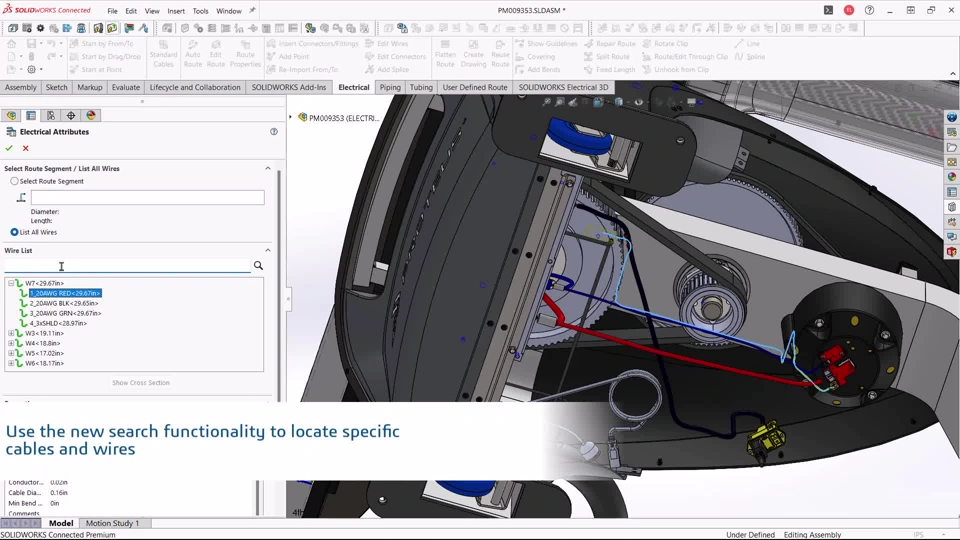Open the FeatureManager design tree tab
Image resolution: width=960 pixels, height=540 pixels.
click(11, 115)
